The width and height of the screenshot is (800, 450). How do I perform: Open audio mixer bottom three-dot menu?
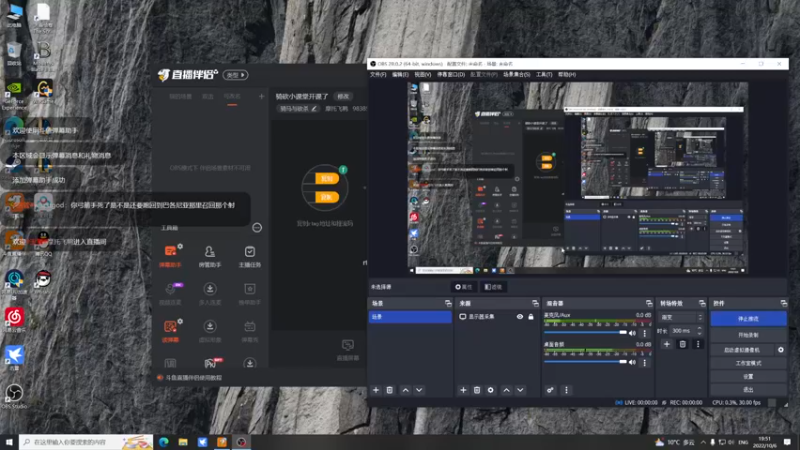click(566, 390)
